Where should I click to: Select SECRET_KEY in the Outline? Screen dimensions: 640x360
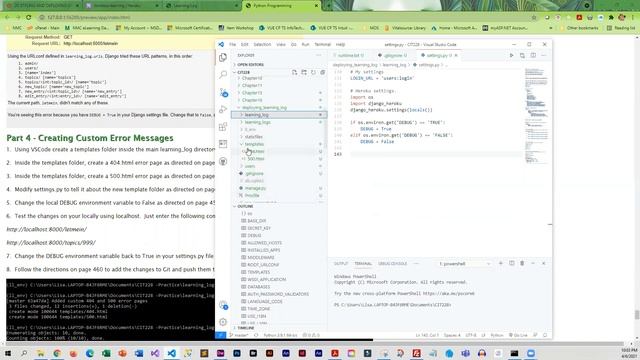(x=259, y=229)
